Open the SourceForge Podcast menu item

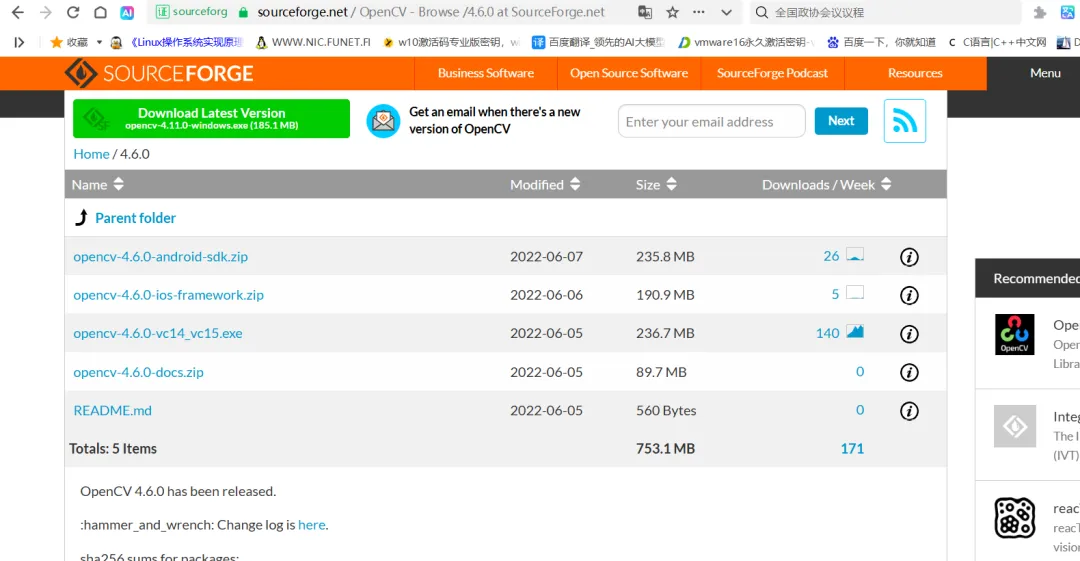(772, 73)
